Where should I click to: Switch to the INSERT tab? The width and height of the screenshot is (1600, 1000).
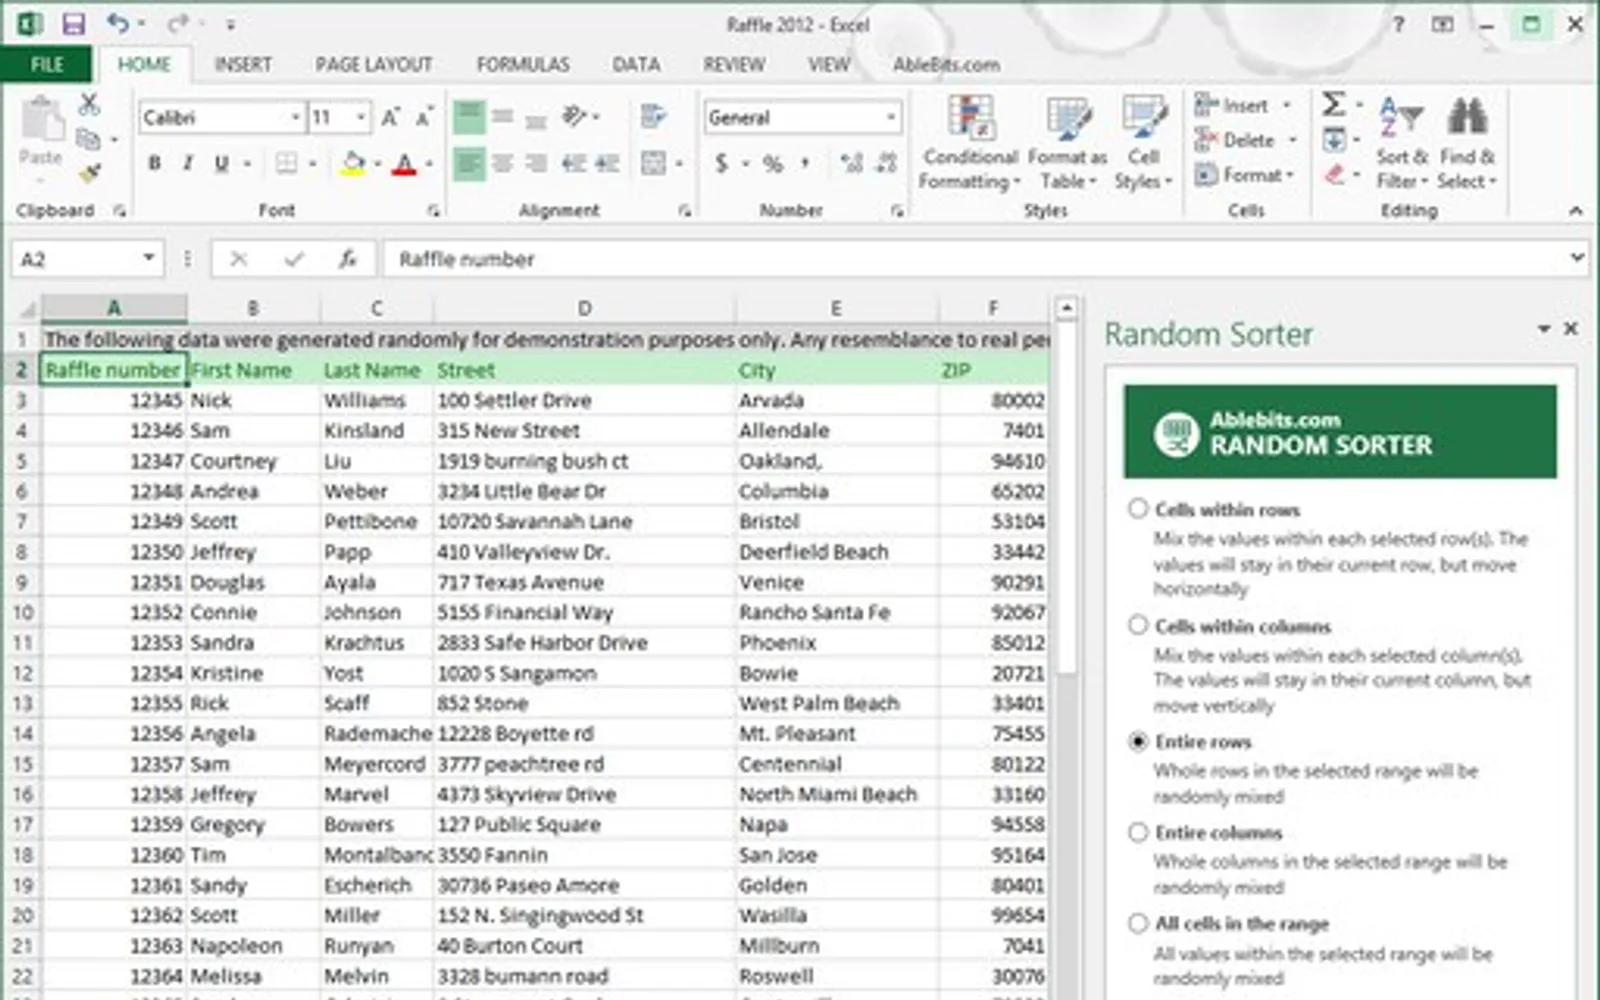[243, 65]
